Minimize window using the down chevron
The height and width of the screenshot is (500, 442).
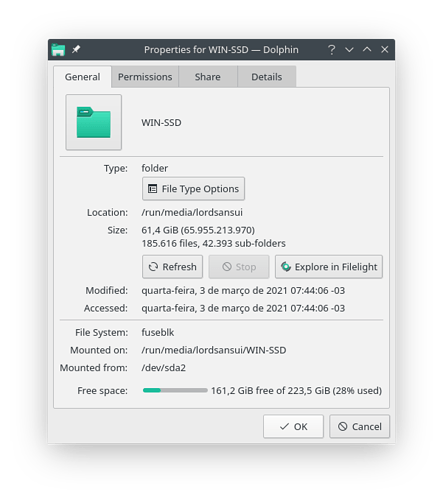[349, 50]
